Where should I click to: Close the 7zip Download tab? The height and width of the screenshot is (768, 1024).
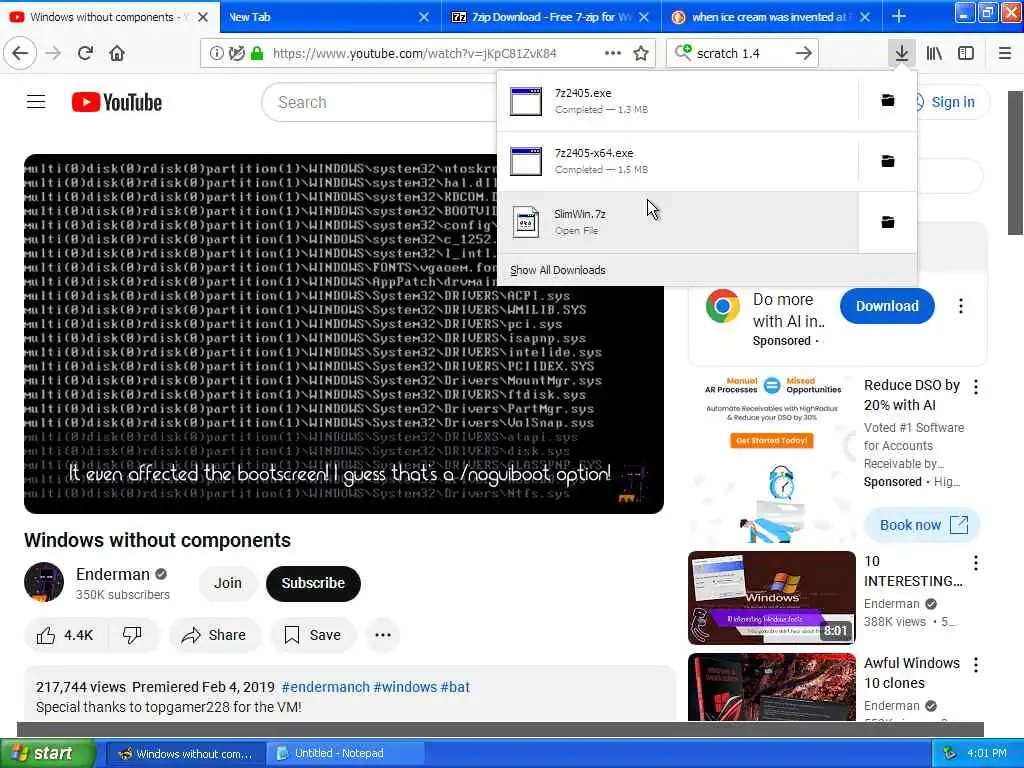[644, 17]
